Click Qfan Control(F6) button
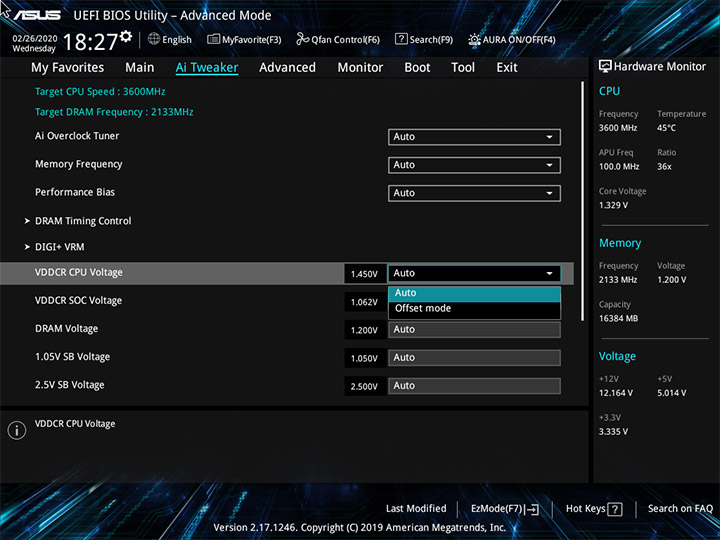Viewport: 720px width, 540px height. (x=338, y=39)
